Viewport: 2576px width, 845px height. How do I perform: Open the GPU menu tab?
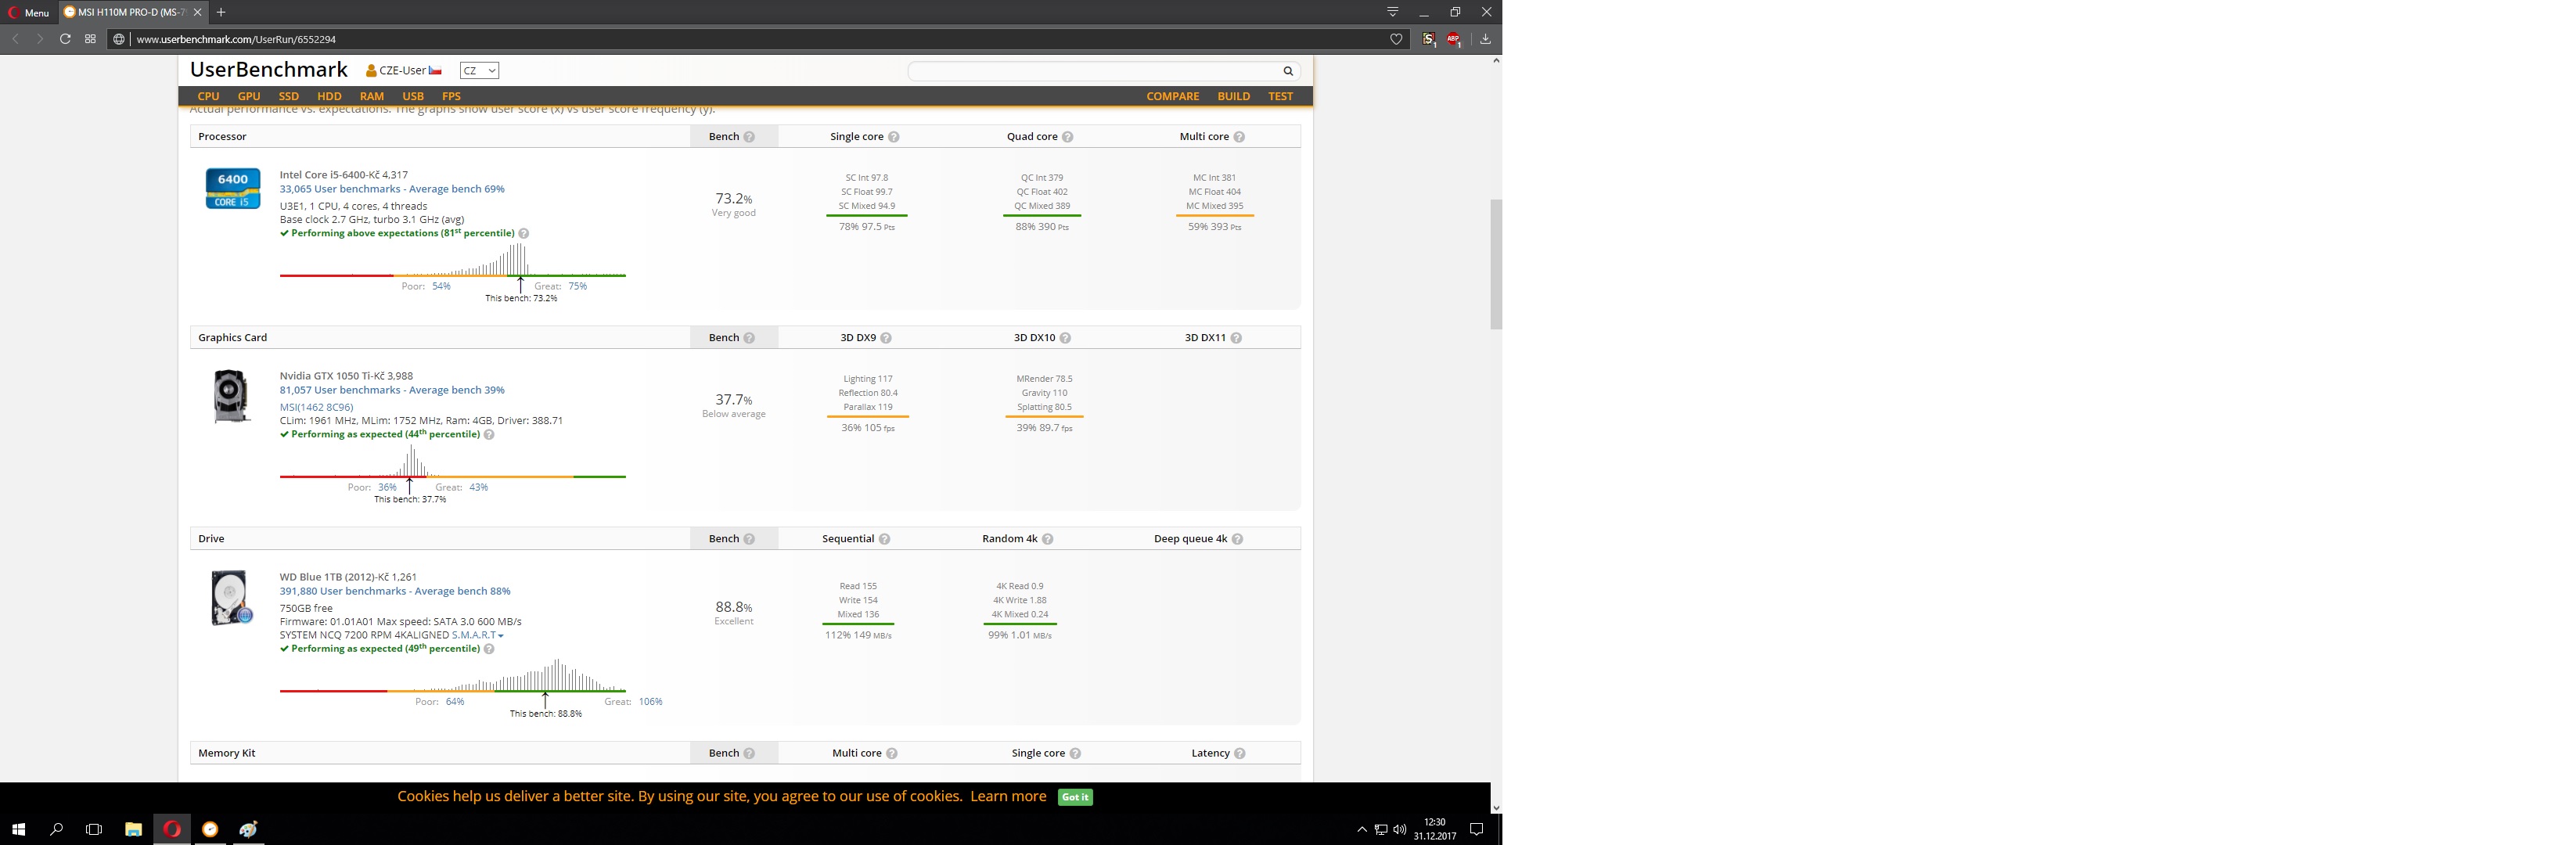[248, 96]
